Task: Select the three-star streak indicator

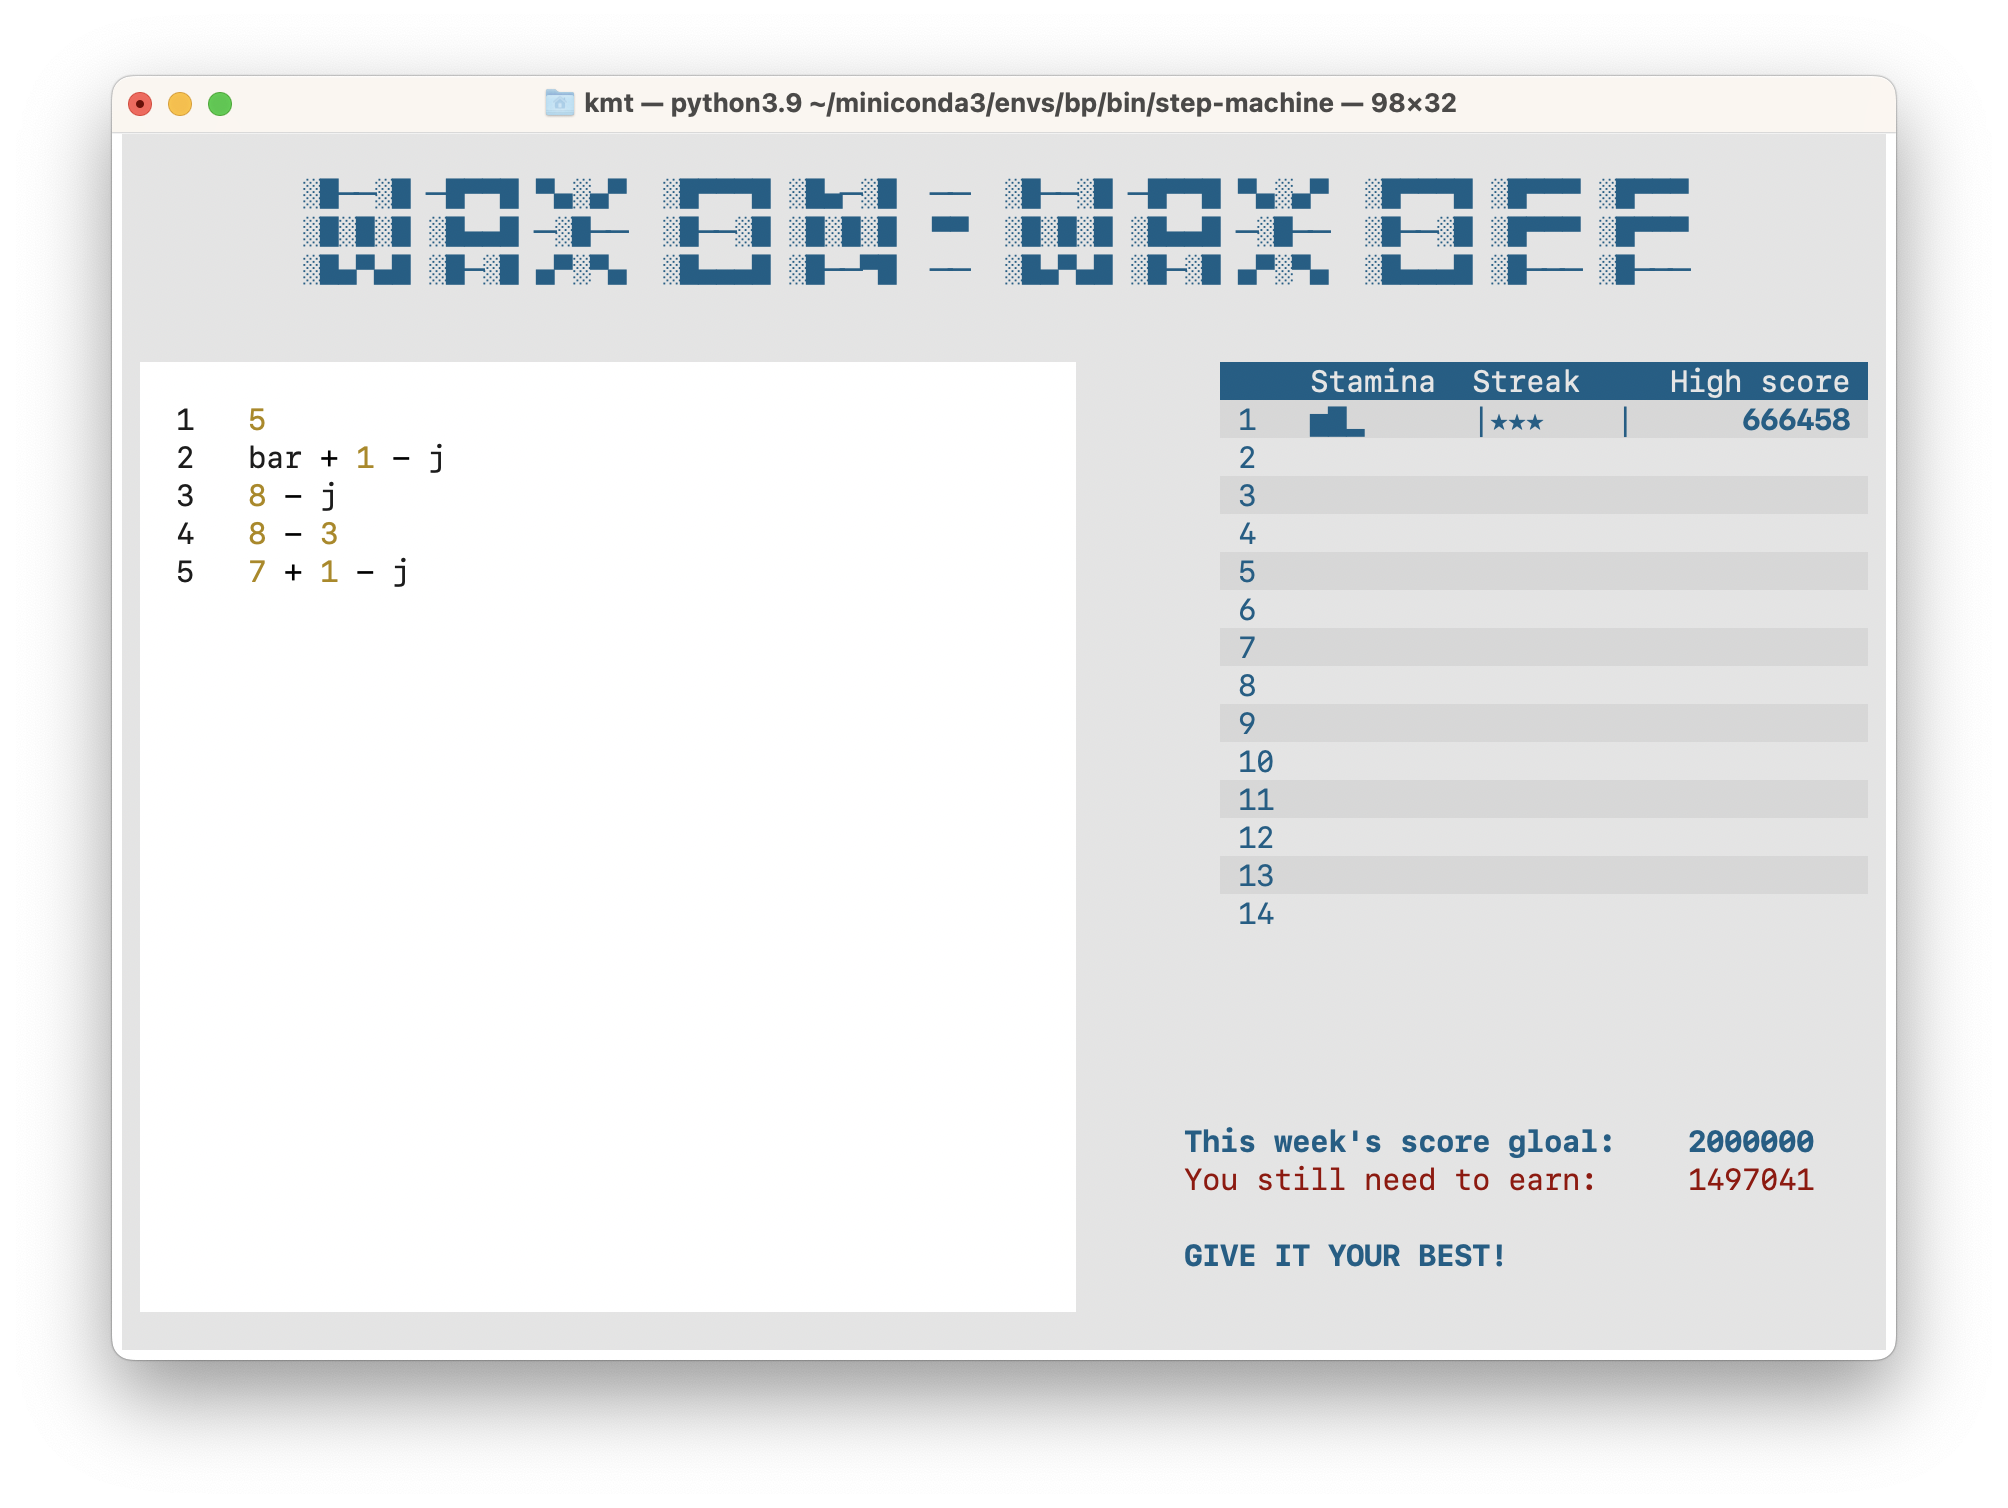Action: pyautogui.click(x=1519, y=423)
